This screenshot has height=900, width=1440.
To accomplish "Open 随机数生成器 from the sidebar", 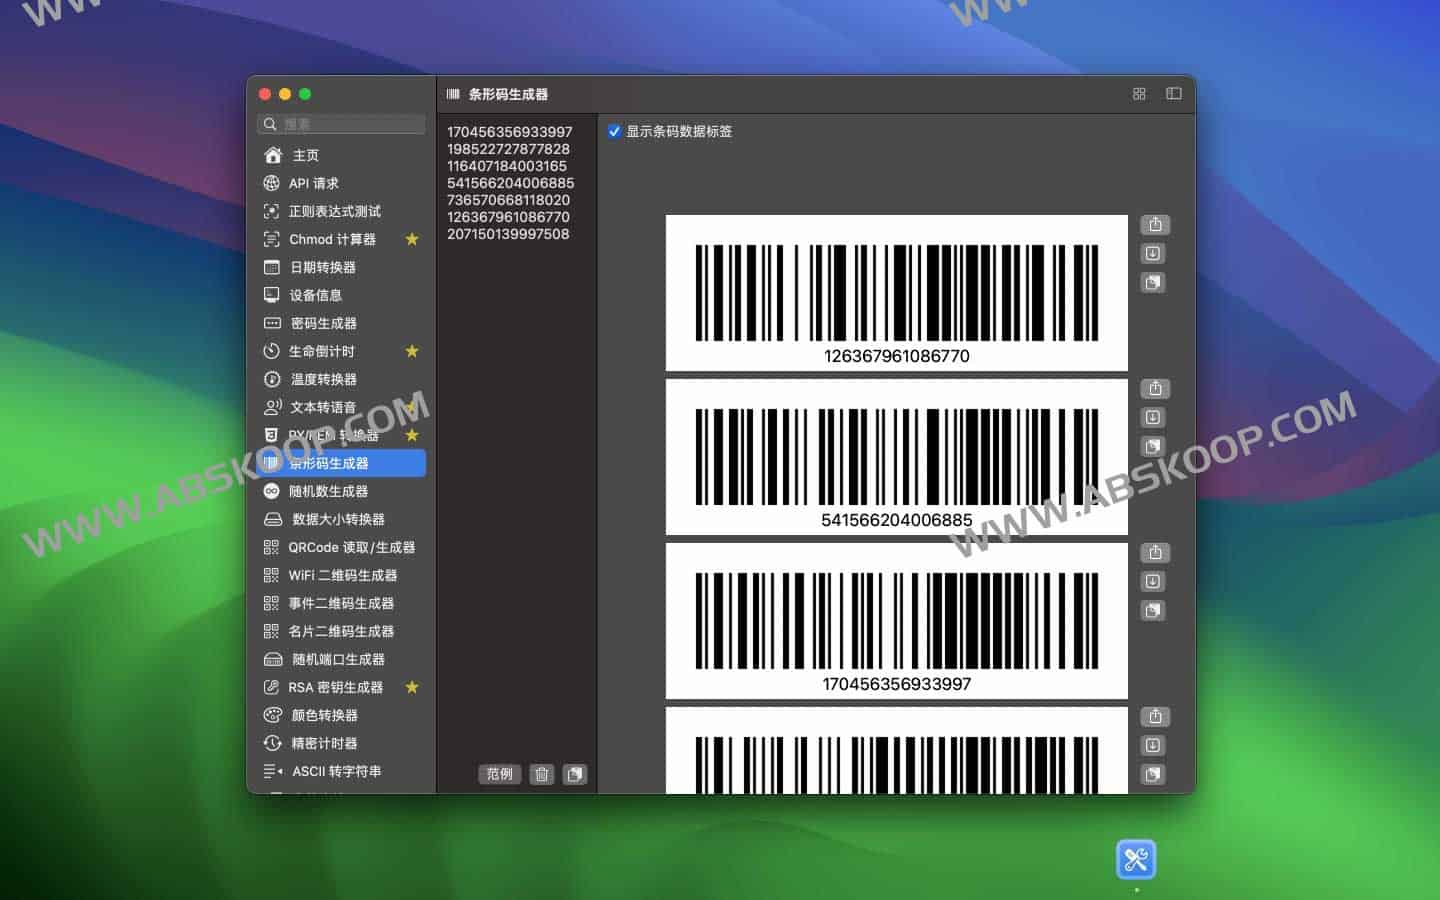I will point(330,491).
